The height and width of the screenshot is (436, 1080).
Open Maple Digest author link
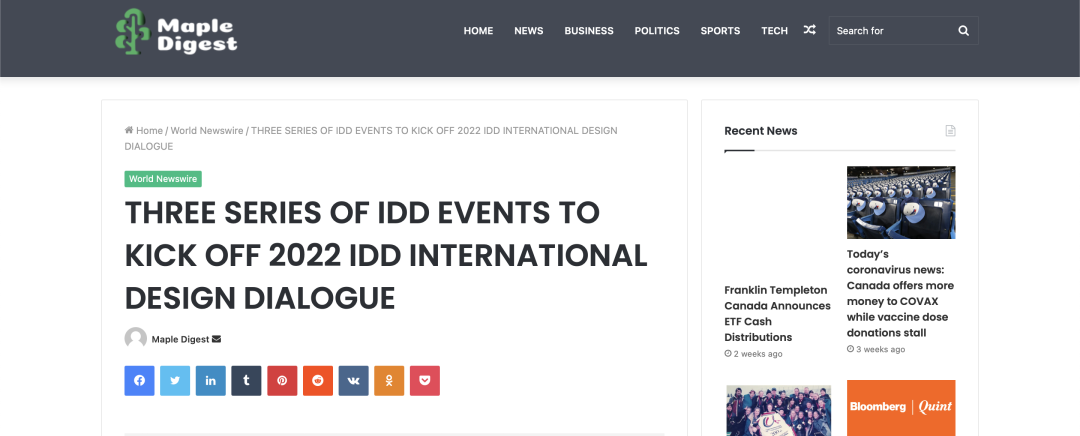180,339
